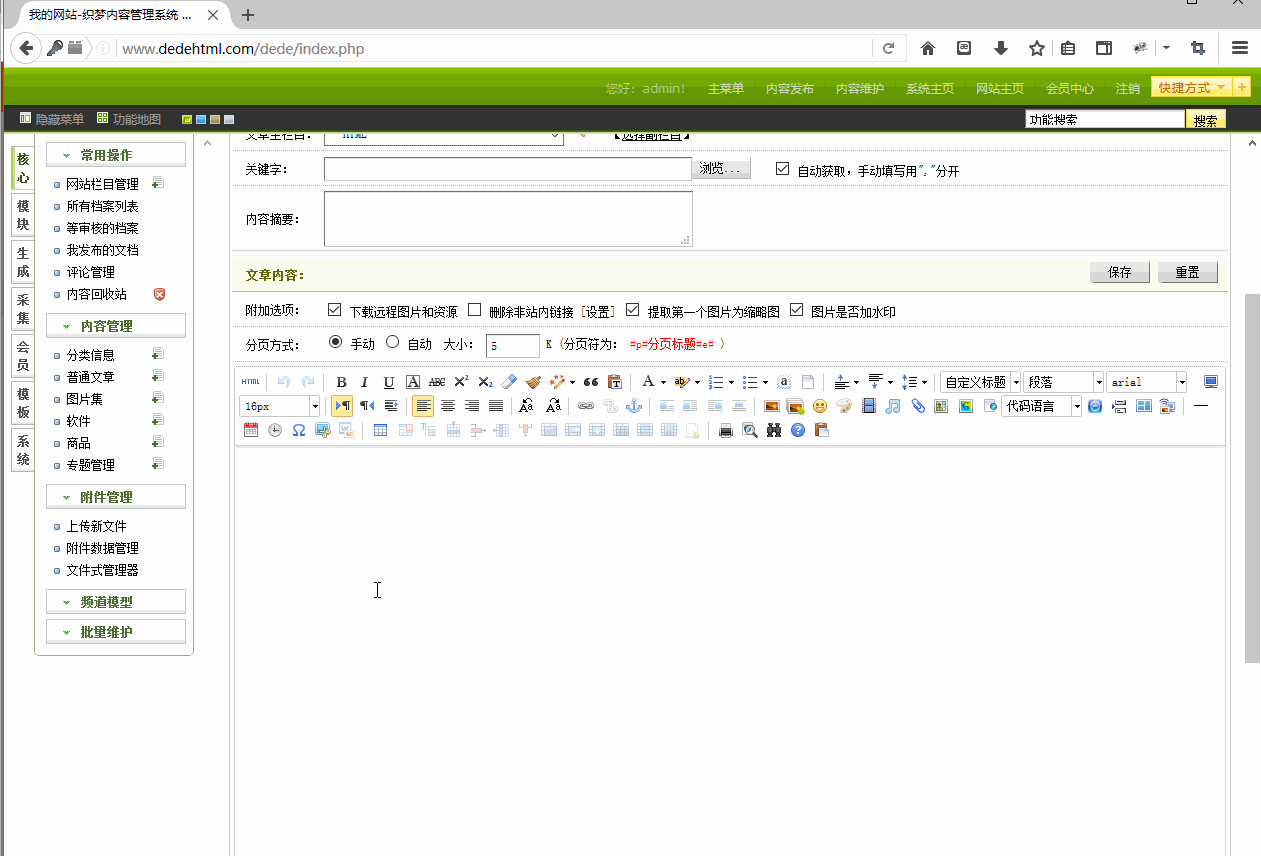Open the 代码语言 code language dropdown

(x=1040, y=406)
